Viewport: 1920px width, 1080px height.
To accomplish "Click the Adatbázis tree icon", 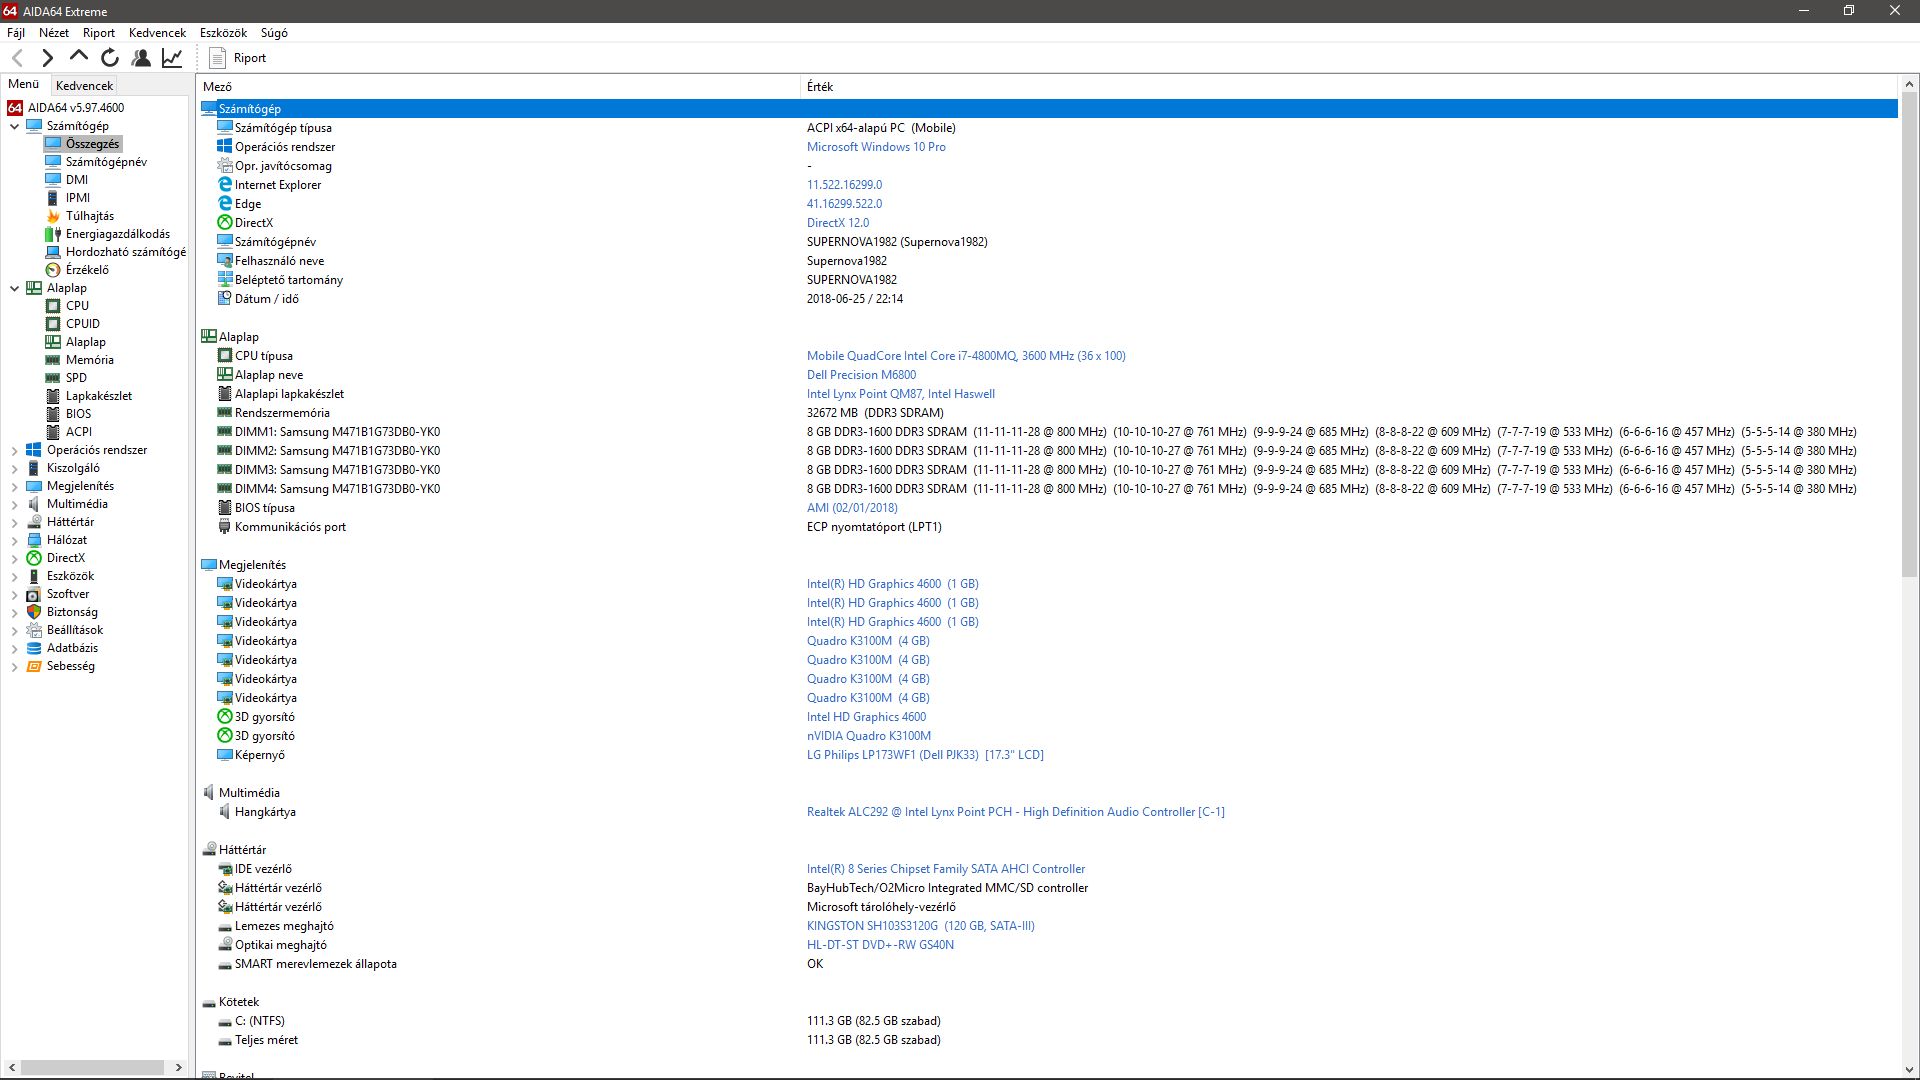I will 34,648.
